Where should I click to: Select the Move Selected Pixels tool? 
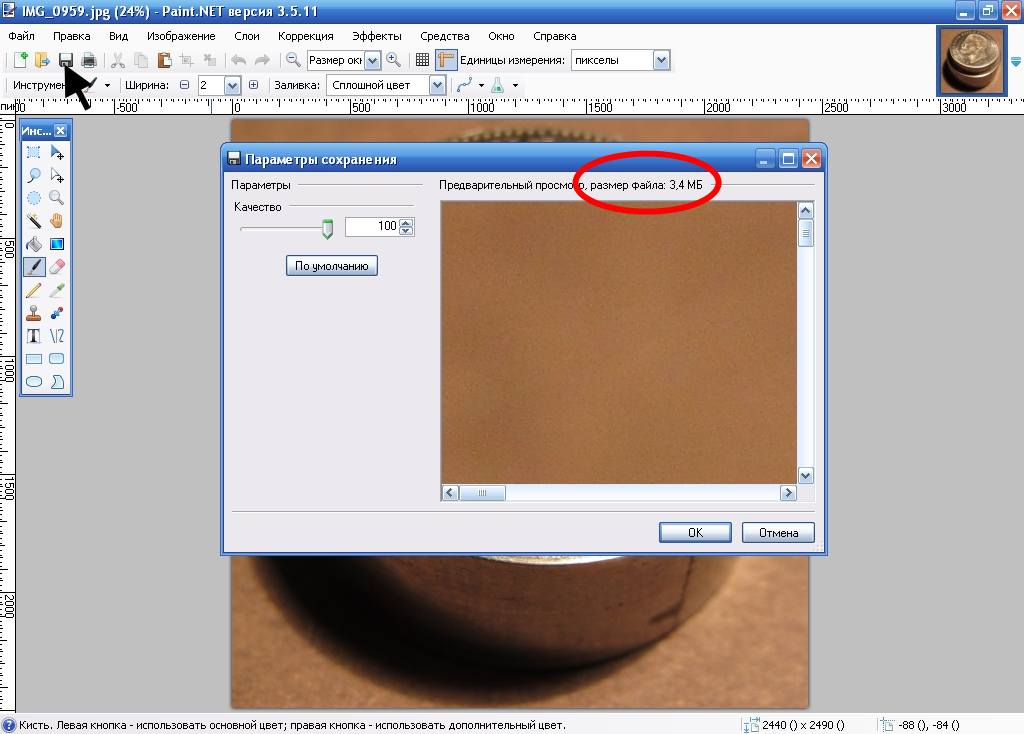[x=57, y=153]
